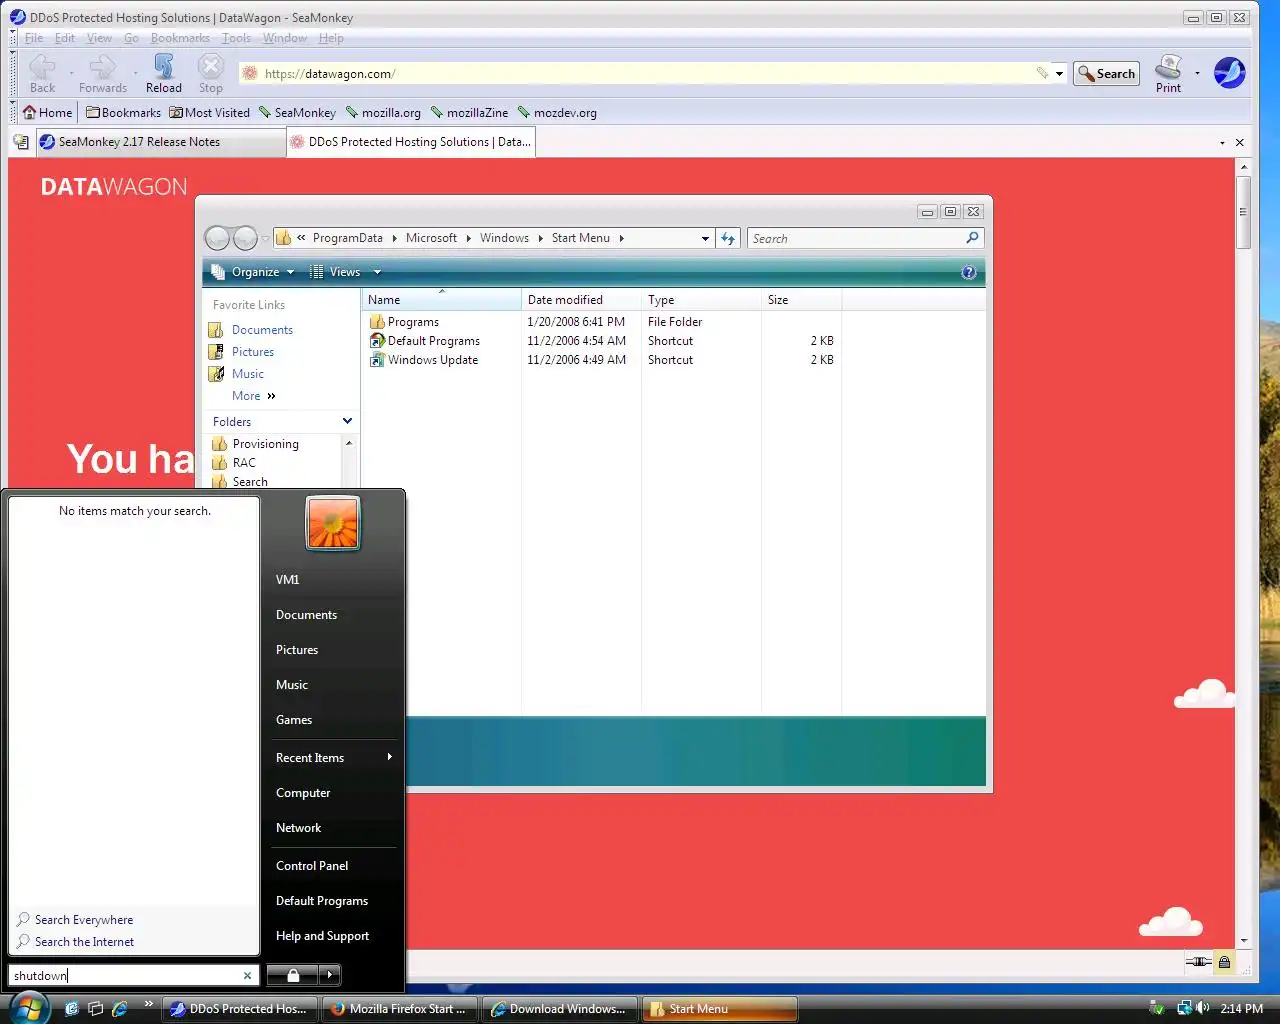Click the Explorer refresh button
Screen dimensions: 1280x1024
click(x=728, y=238)
